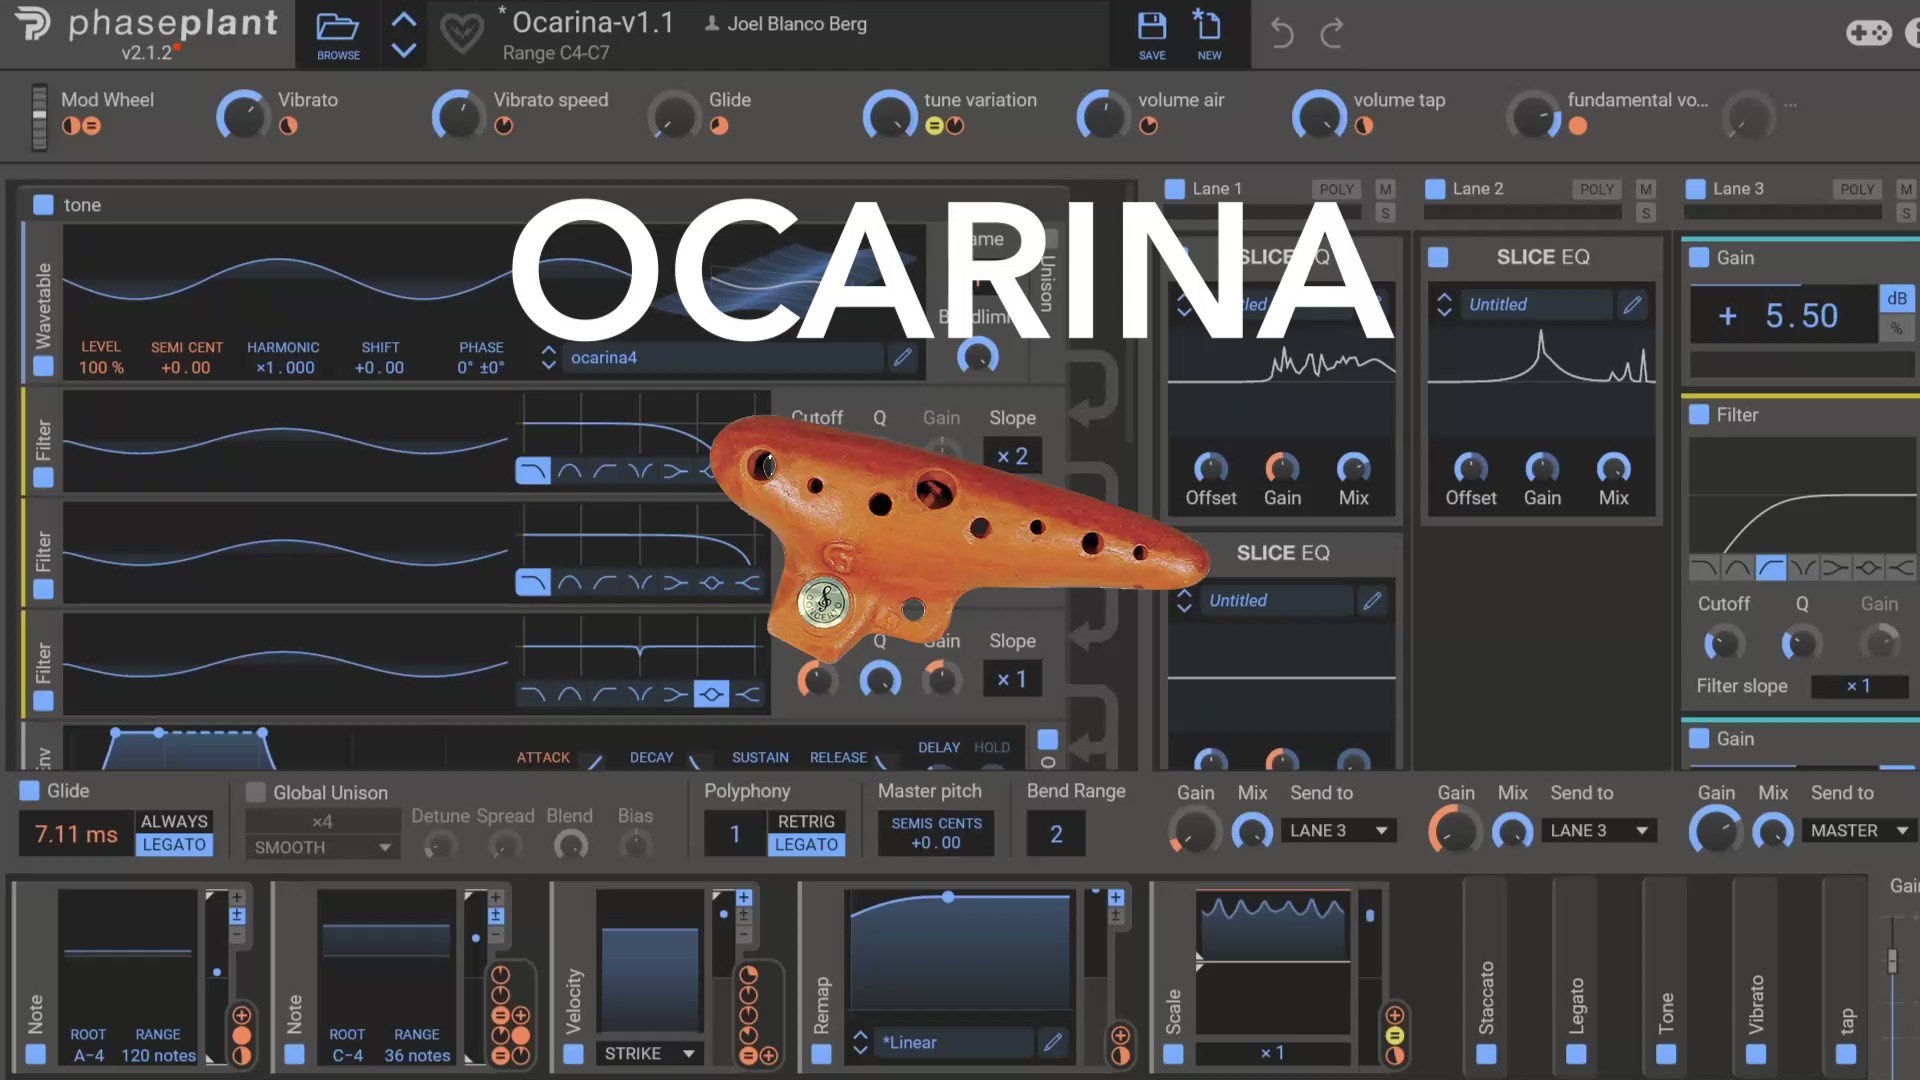
Task: Open Lane 3 Send to MASTER dropdown
Action: [x=1860, y=830]
